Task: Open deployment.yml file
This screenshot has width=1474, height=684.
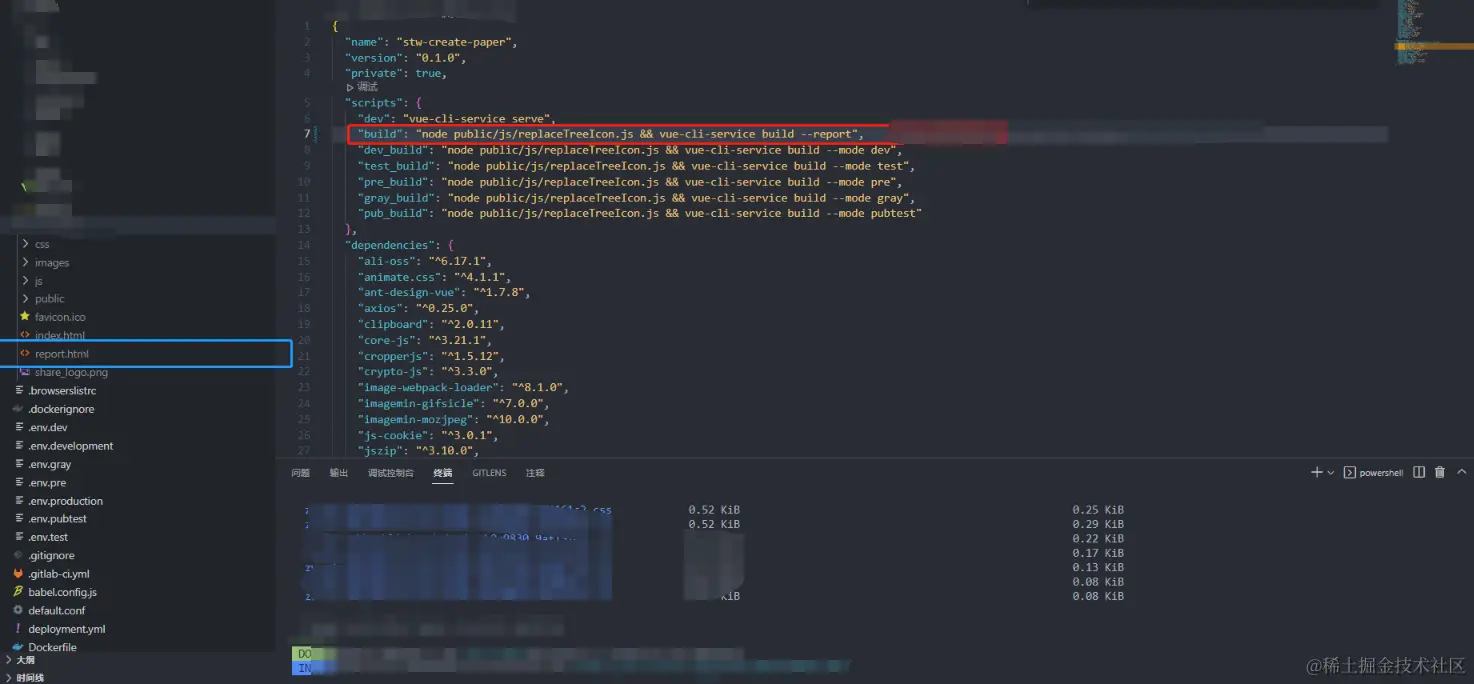Action: pyautogui.click(x=66, y=629)
